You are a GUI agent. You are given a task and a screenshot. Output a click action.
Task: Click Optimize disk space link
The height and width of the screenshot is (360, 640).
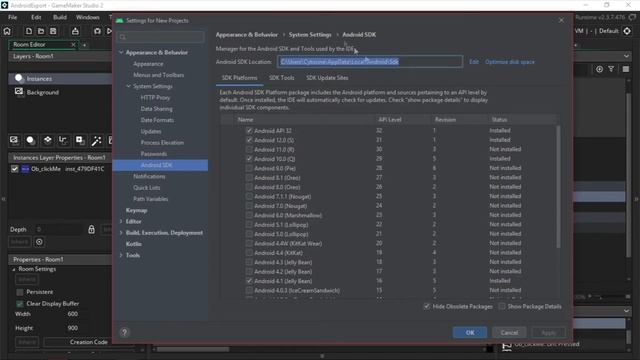coord(510,62)
